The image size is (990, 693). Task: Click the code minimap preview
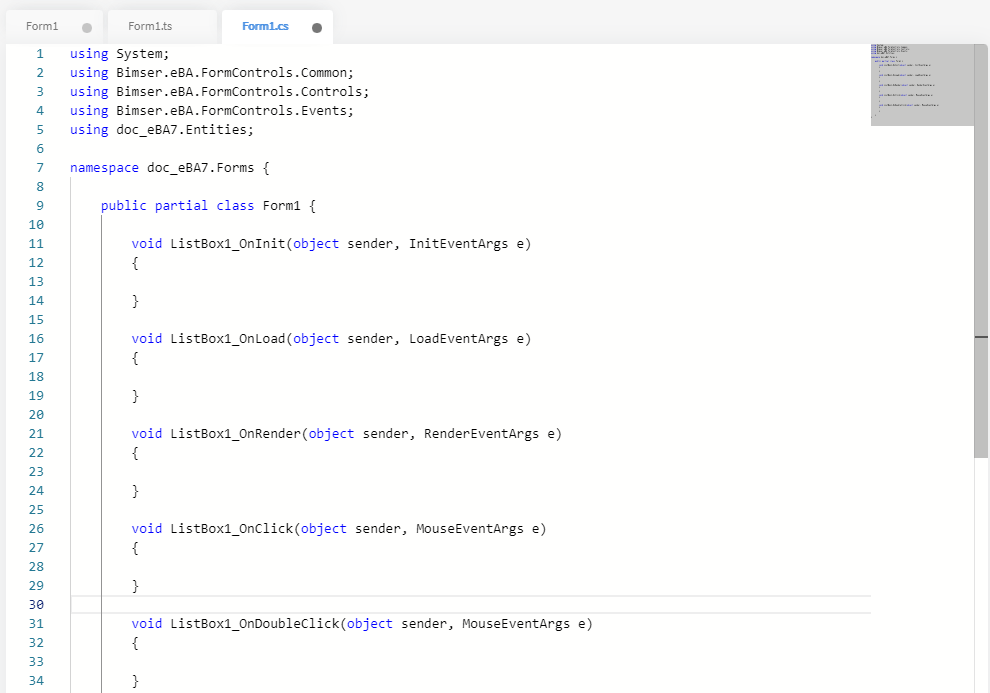(921, 84)
